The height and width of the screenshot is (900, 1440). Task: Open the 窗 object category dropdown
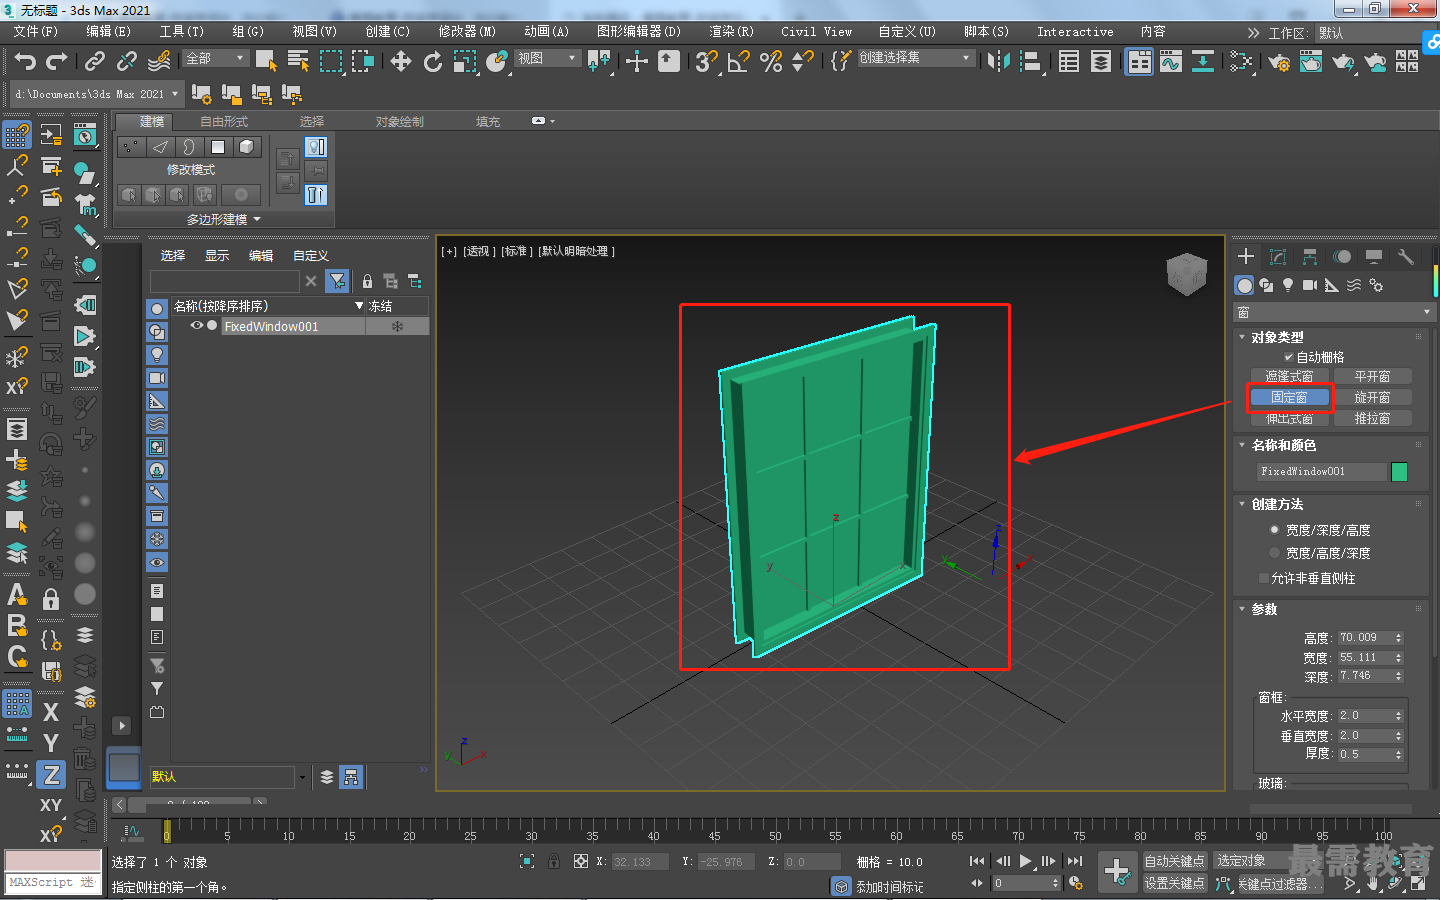(x=1335, y=313)
